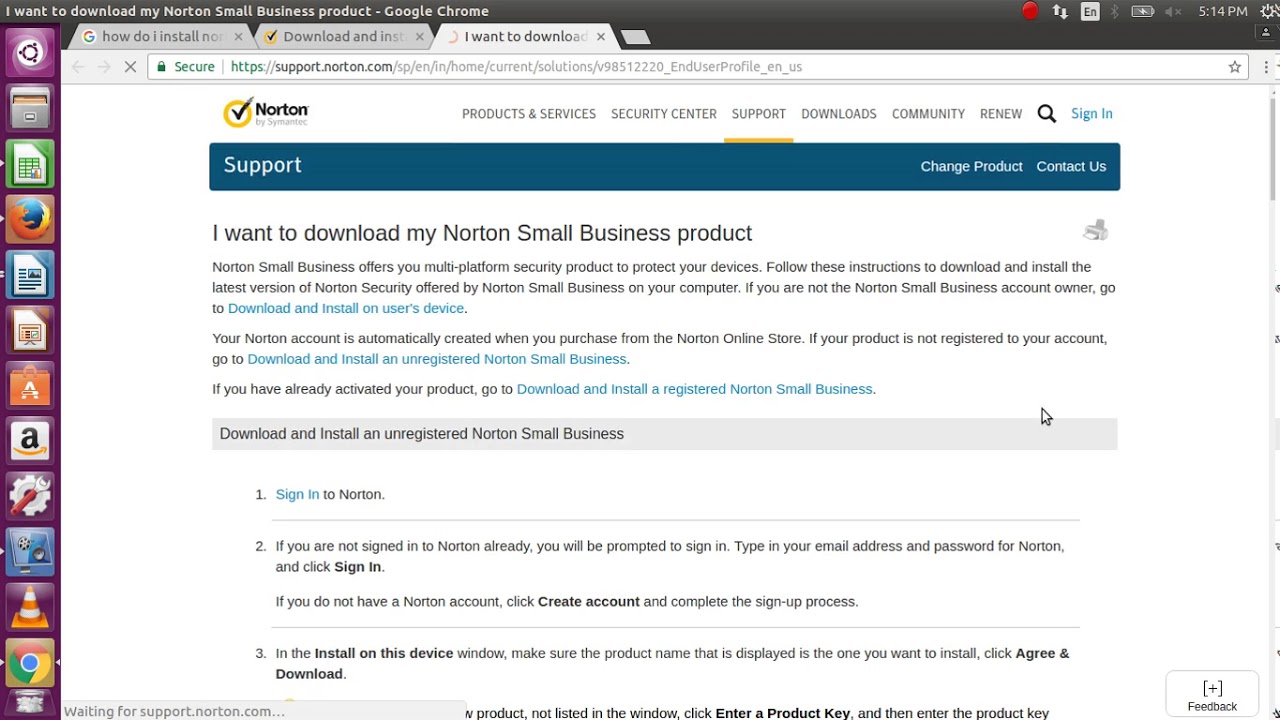Open Ubuntu Software Center icon
This screenshot has height=720, width=1280.
[x=30, y=385]
